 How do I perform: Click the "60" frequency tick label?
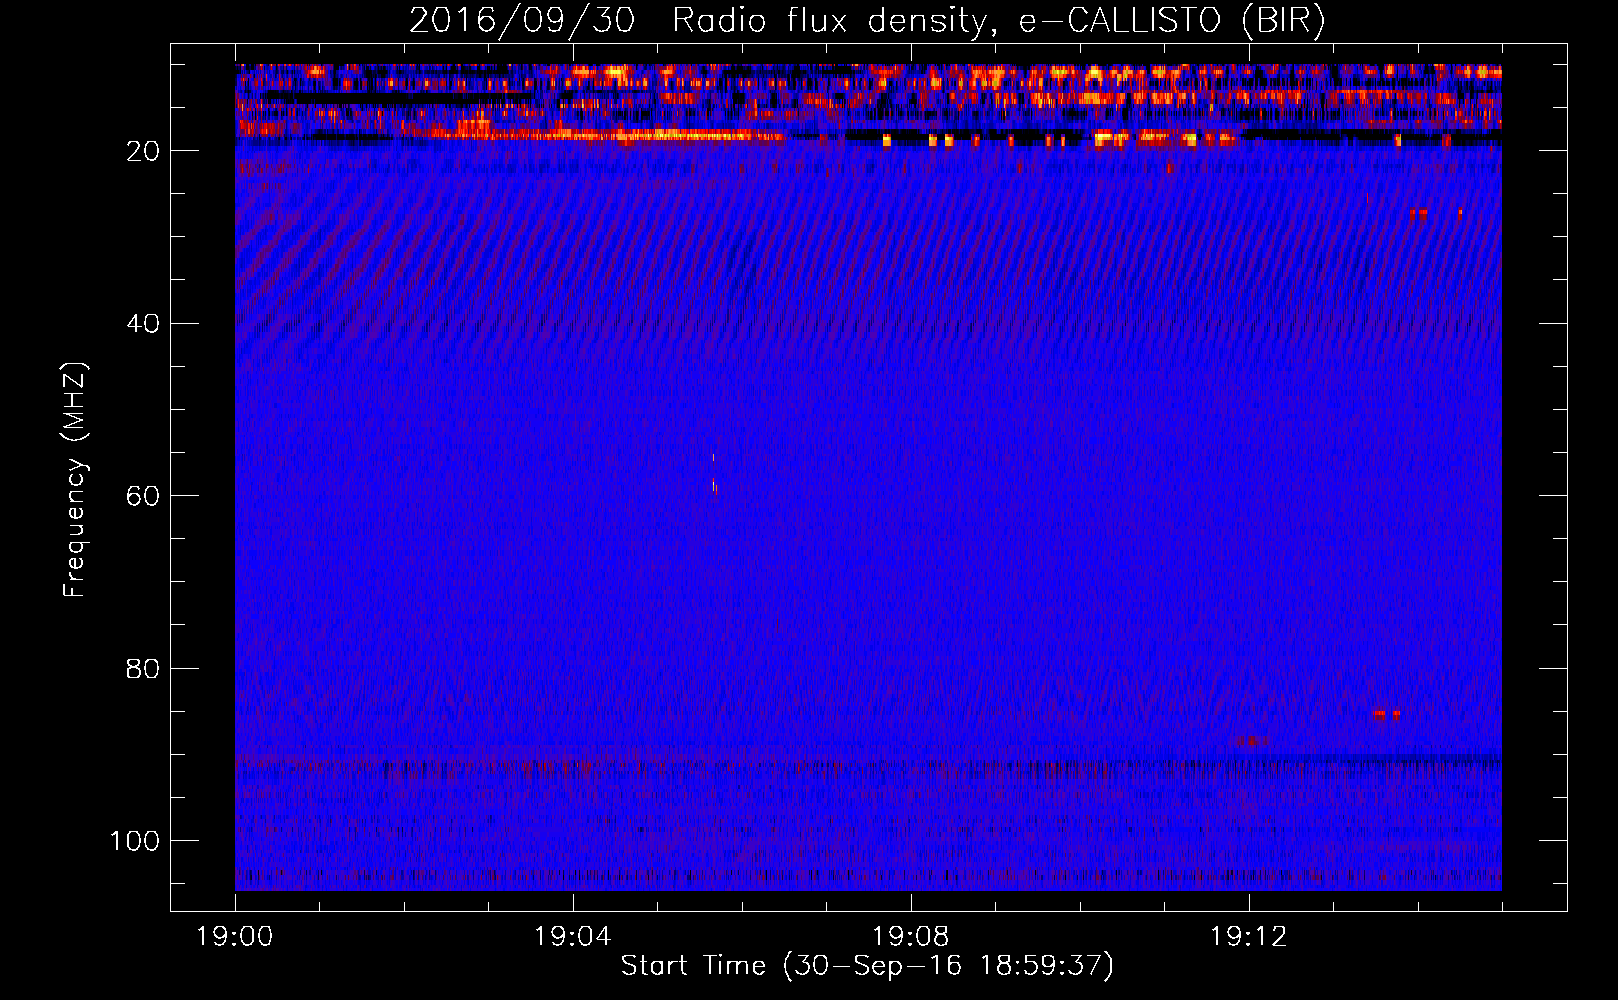[143, 496]
